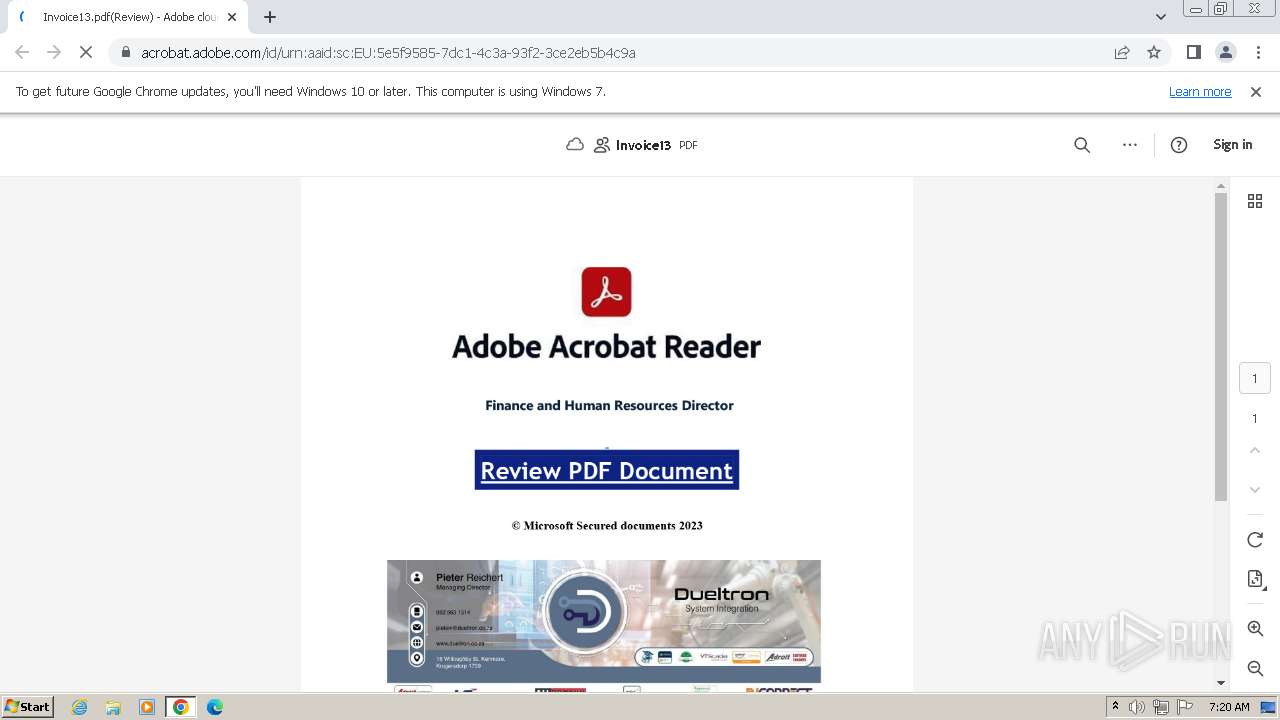Go to previous page with up chevron
Screen dimensions: 1280x720
pos(1255,451)
